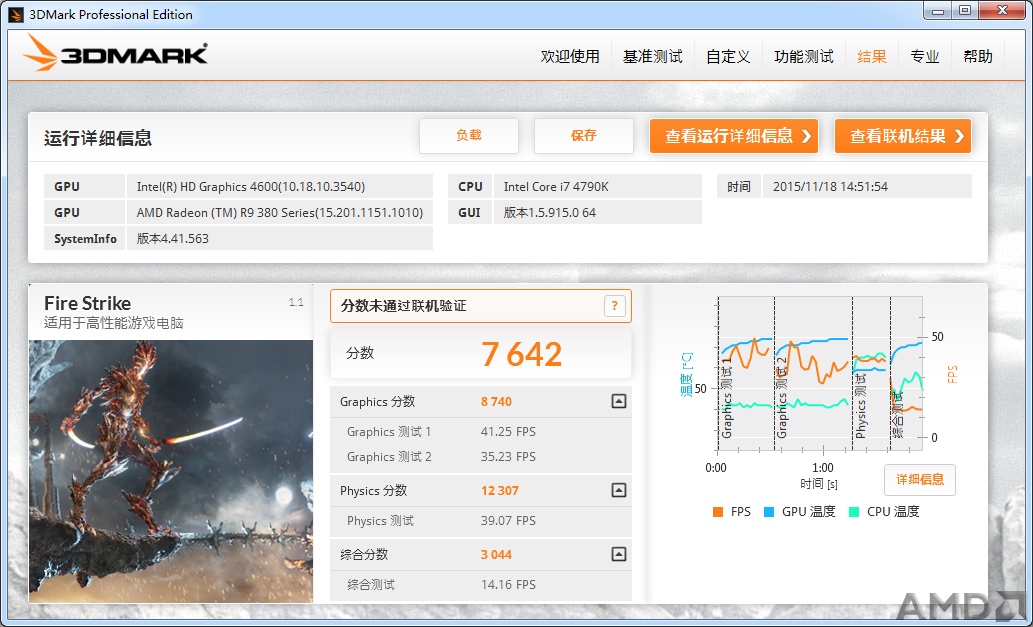The height and width of the screenshot is (627, 1033).
Task: Click the 综合测试 row label
Action: point(371,585)
